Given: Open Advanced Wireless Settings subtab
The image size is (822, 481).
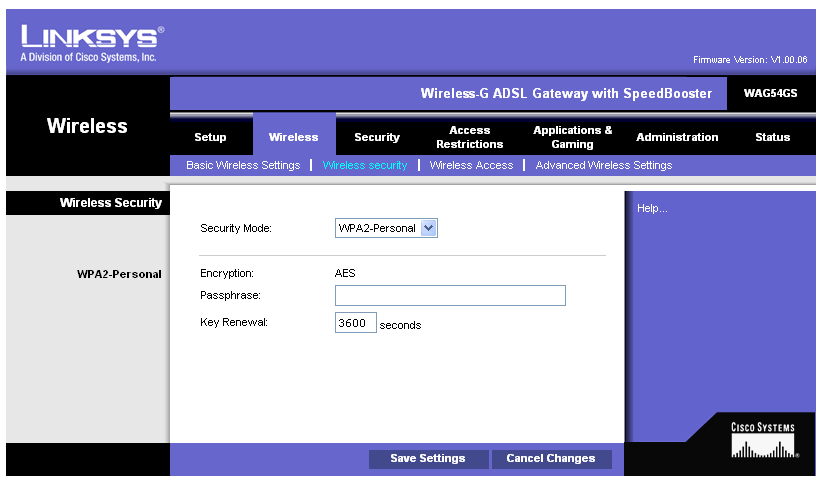Looking at the screenshot, I should 603,165.
